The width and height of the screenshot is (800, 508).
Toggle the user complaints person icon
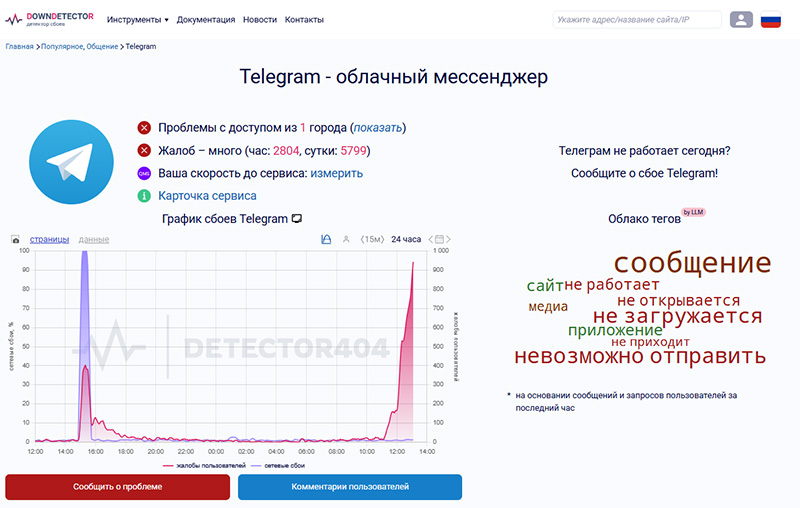346,239
